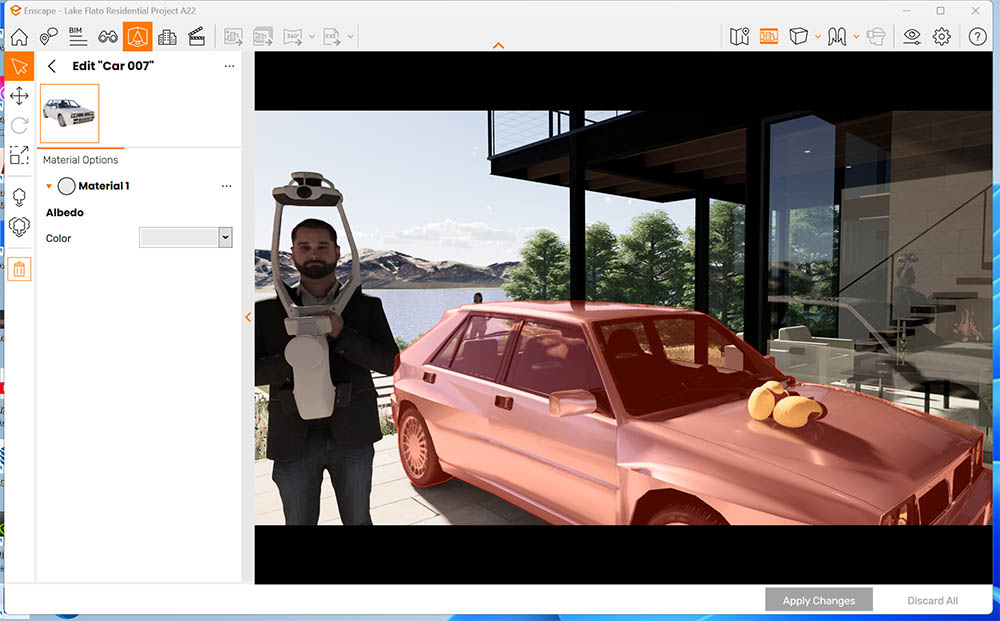Click the orange trash delete icon
Screen dimensions: 1000x621
pos(19,270)
